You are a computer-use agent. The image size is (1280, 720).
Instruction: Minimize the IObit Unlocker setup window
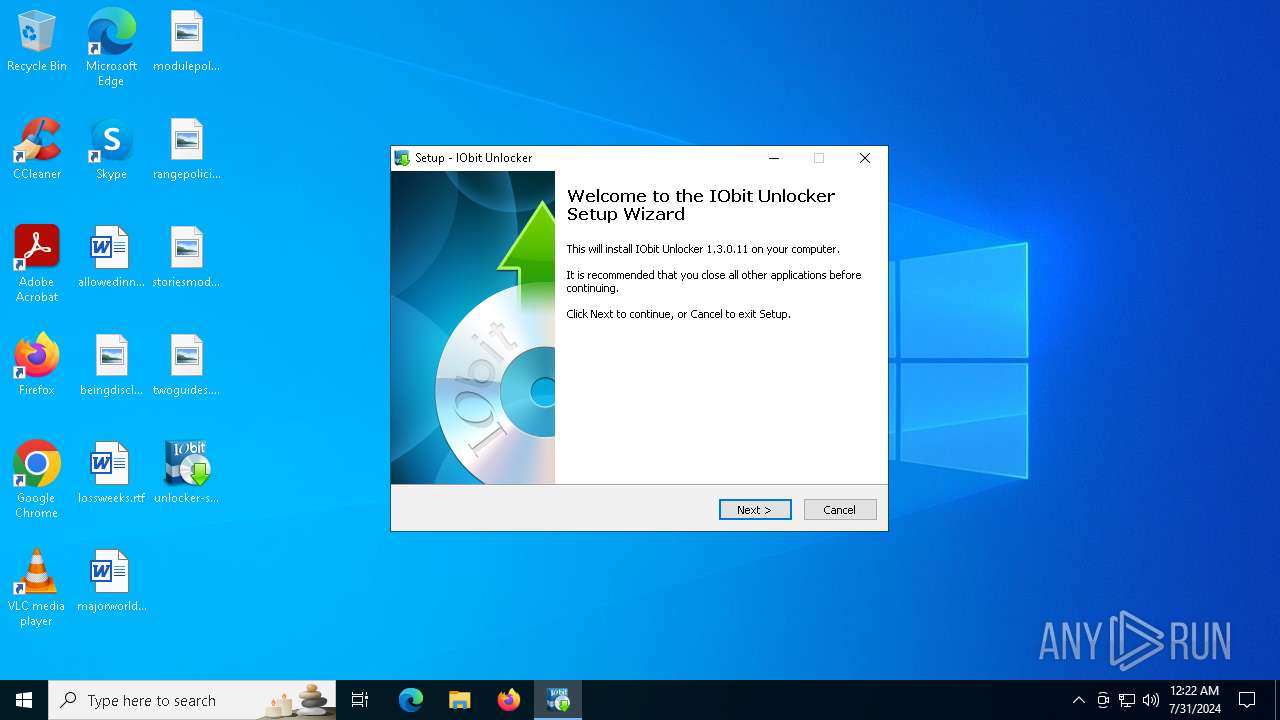774,158
